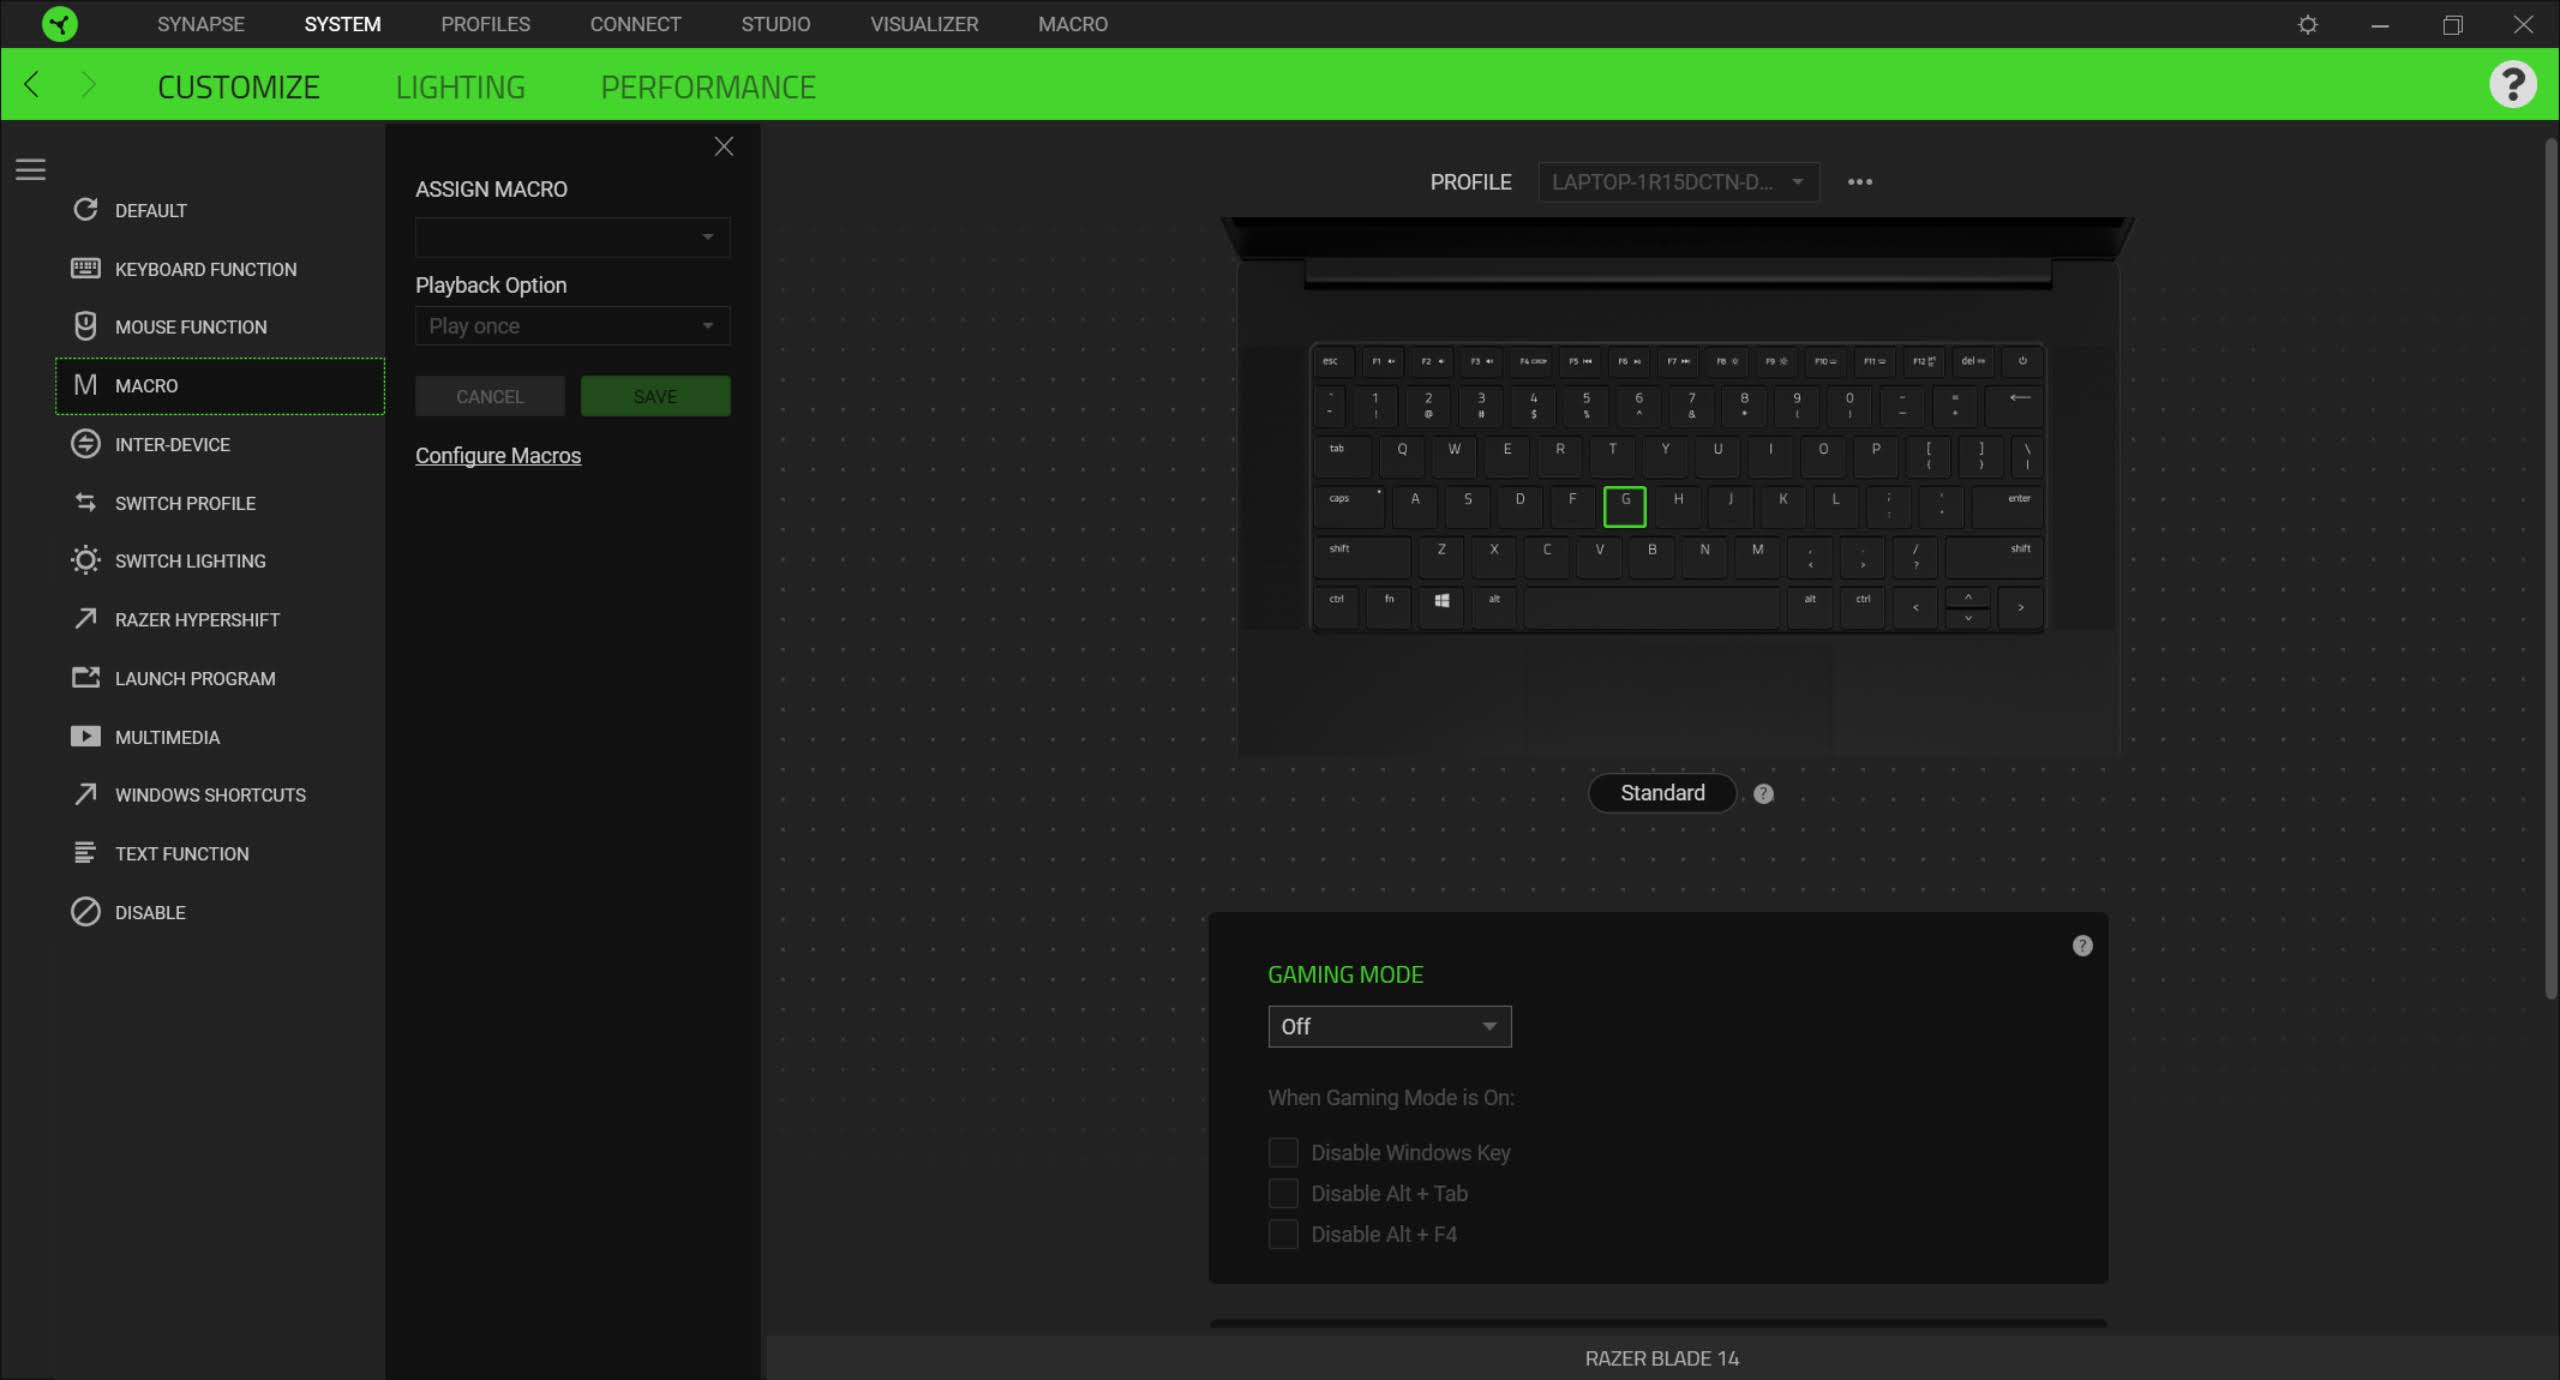Image resolution: width=2560 pixels, height=1380 pixels.
Task: Expand the Playback Option dropdown
Action: coord(572,326)
